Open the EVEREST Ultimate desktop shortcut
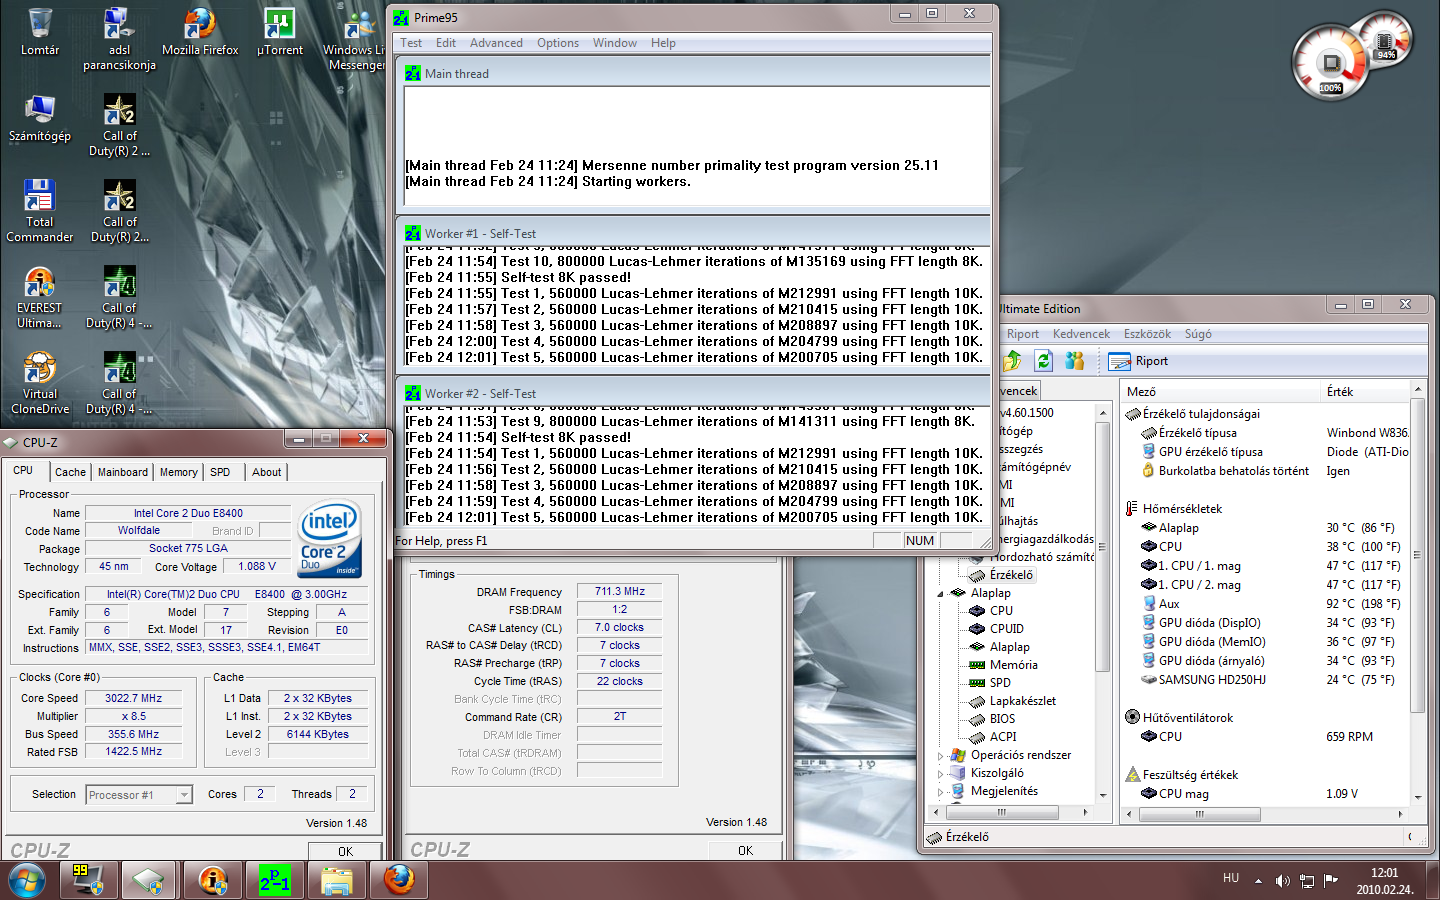1440x900 pixels. [x=40, y=297]
